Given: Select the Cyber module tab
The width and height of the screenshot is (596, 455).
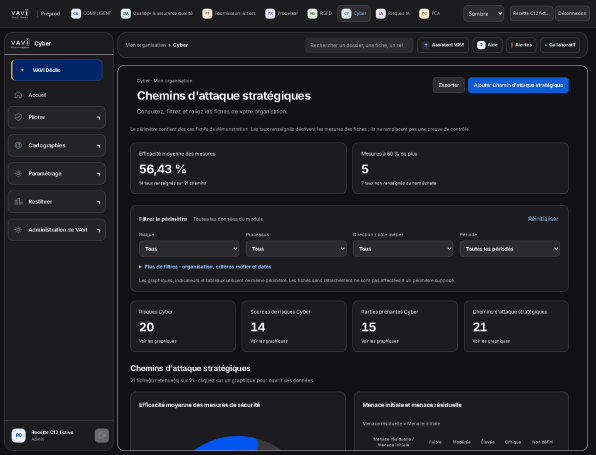Looking at the screenshot, I should [354, 13].
